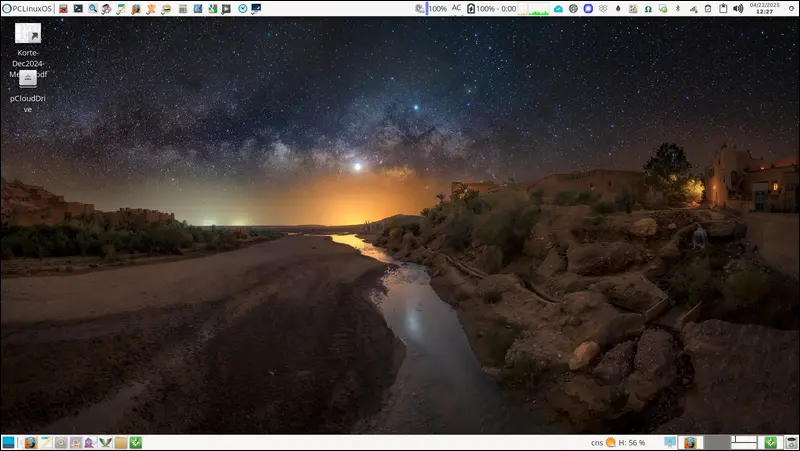Viewport: 800px width, 451px height.
Task: Open the blue clock launcher in top panel
Action: click(243, 9)
